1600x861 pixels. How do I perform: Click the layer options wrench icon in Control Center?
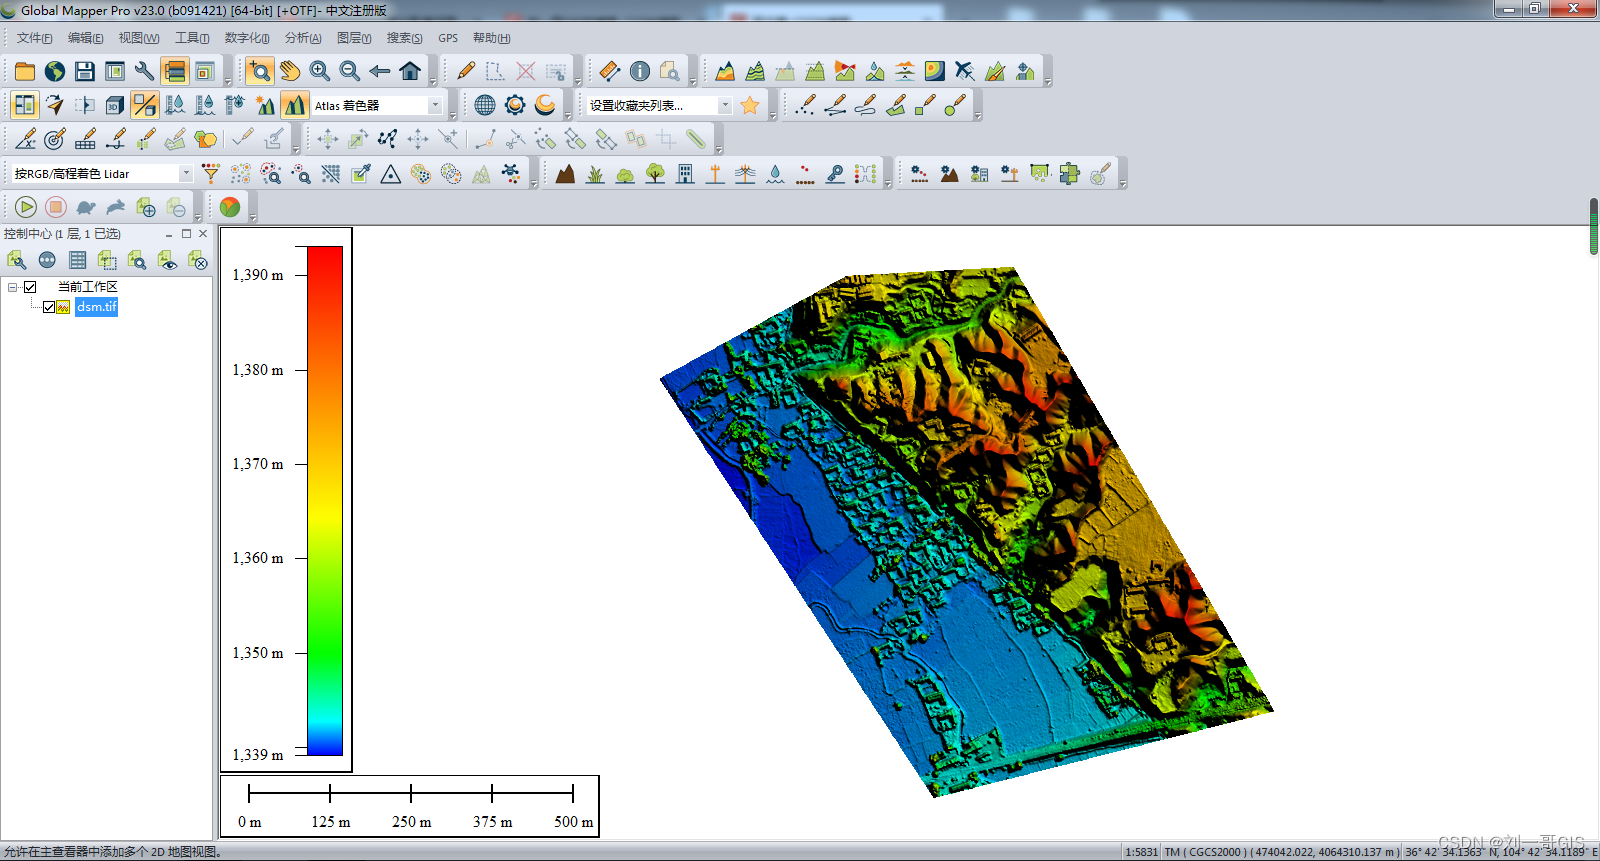(17, 260)
